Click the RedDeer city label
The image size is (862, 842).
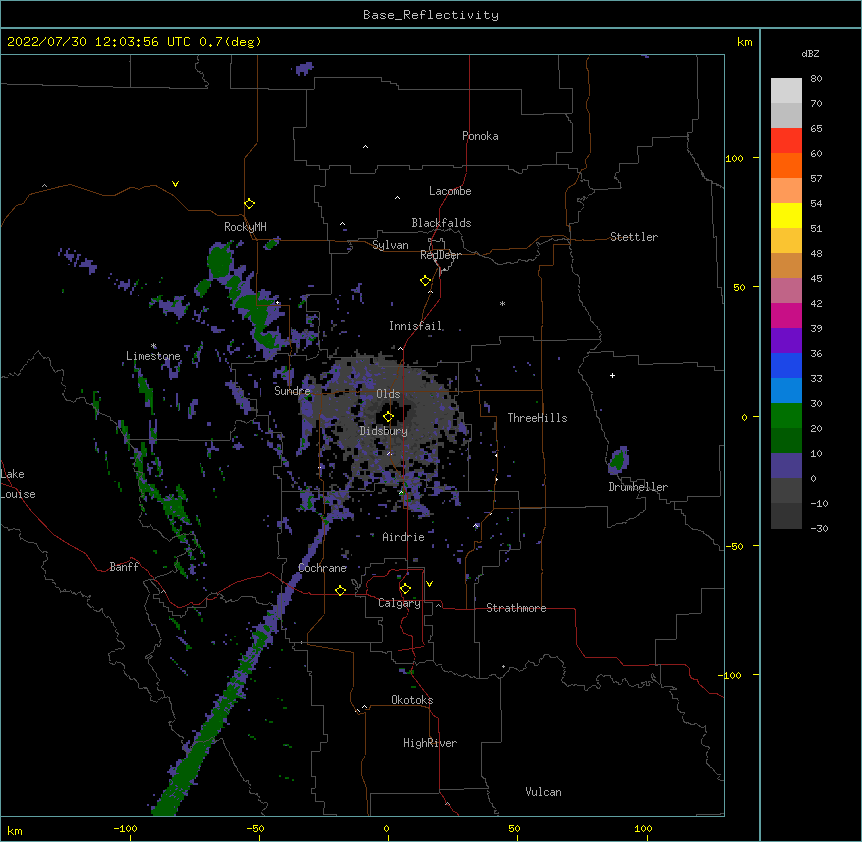440,255
